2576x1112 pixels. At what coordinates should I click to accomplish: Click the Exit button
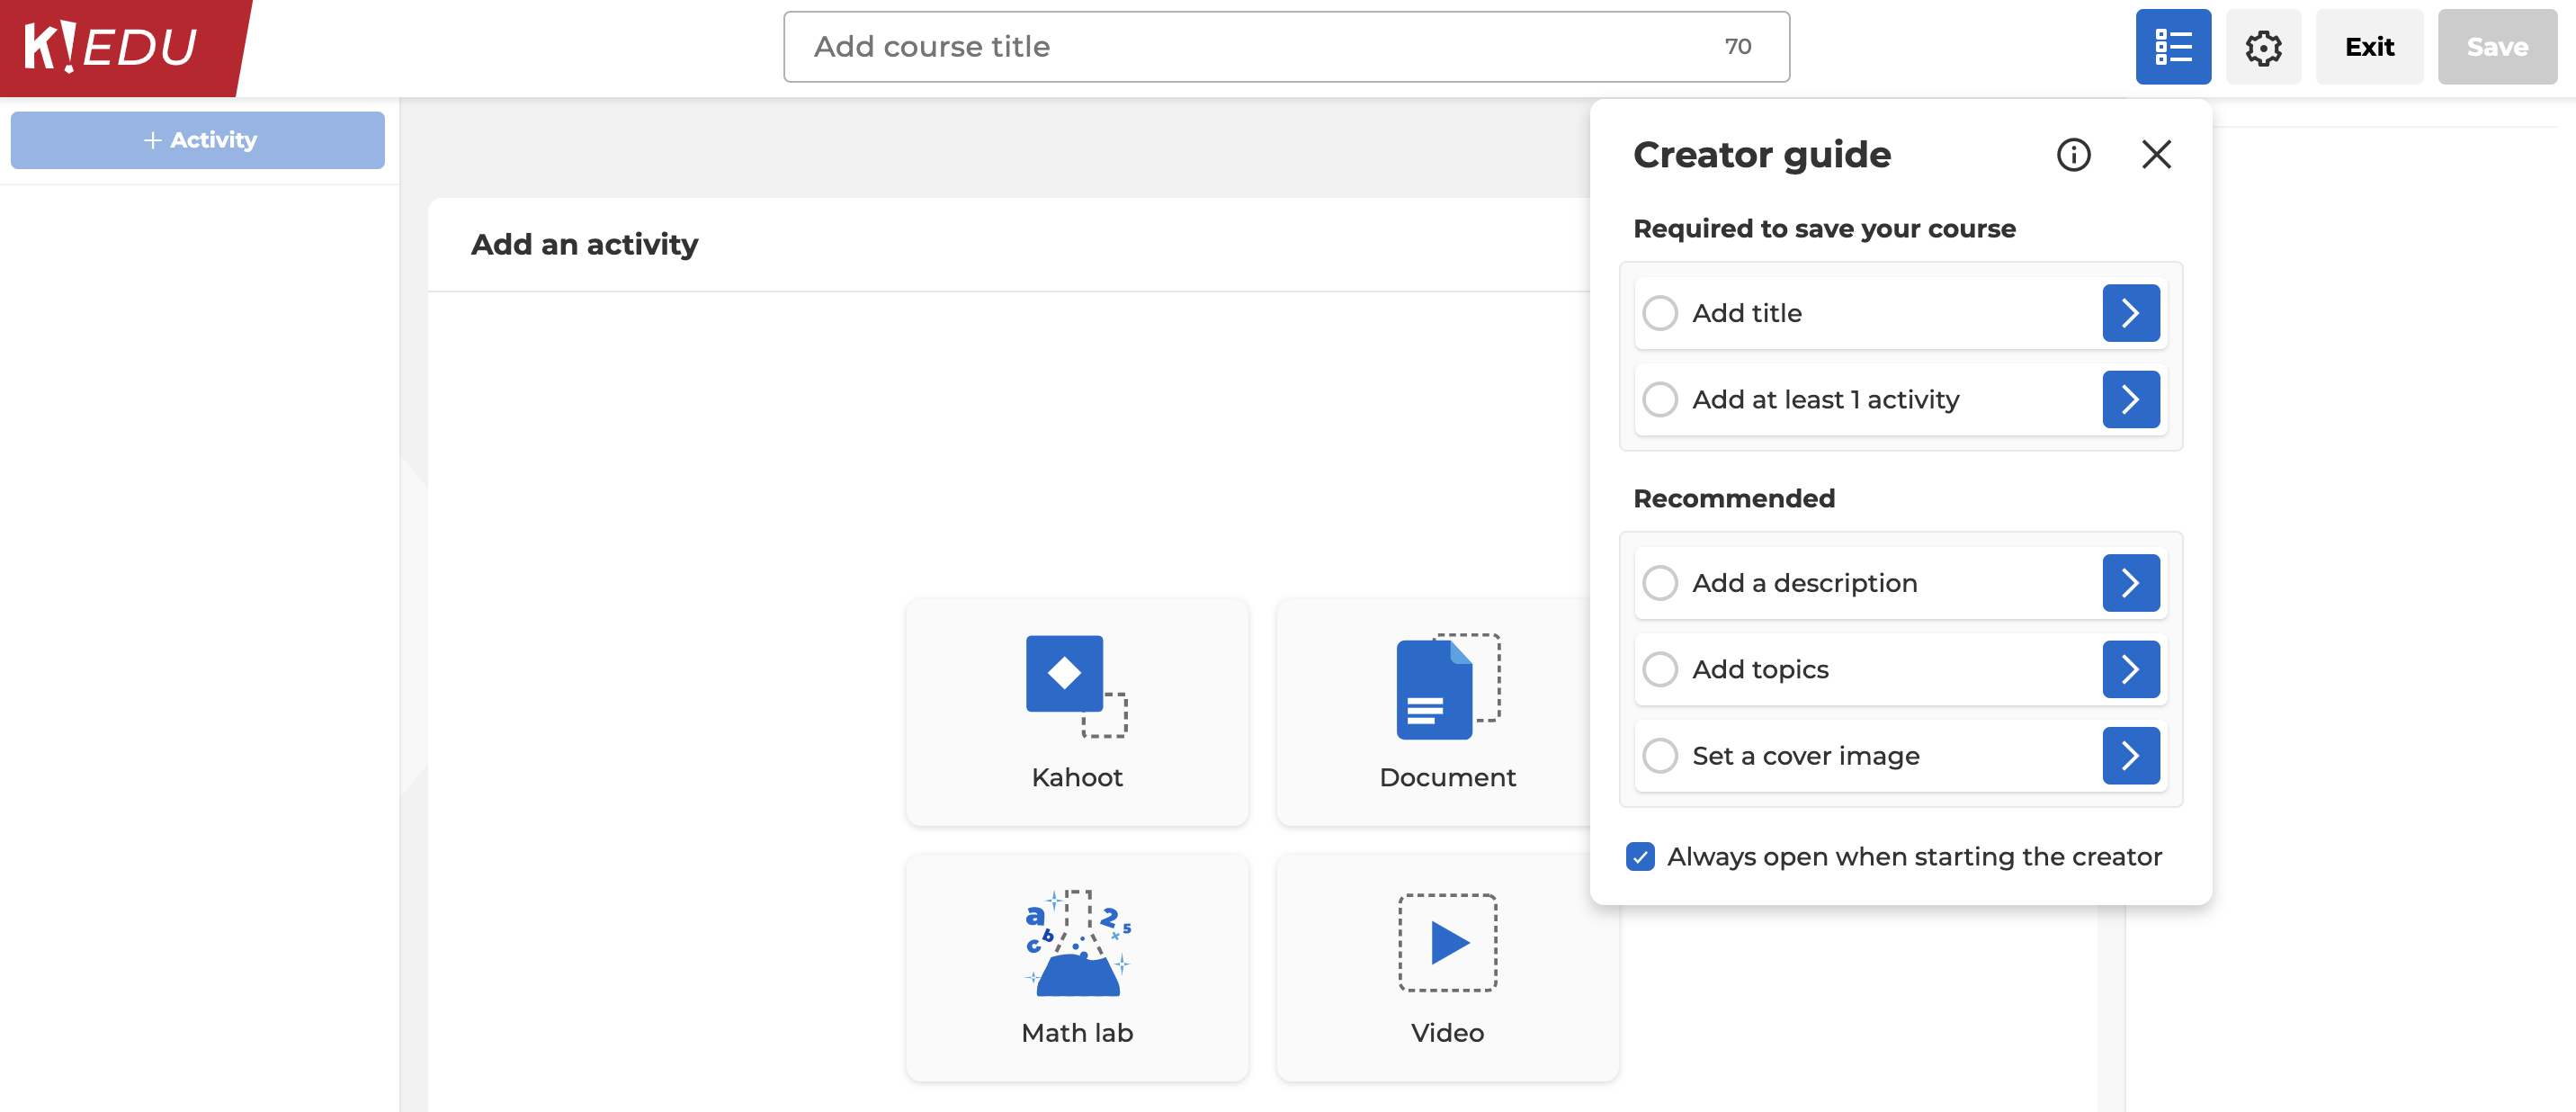[x=2367, y=46]
